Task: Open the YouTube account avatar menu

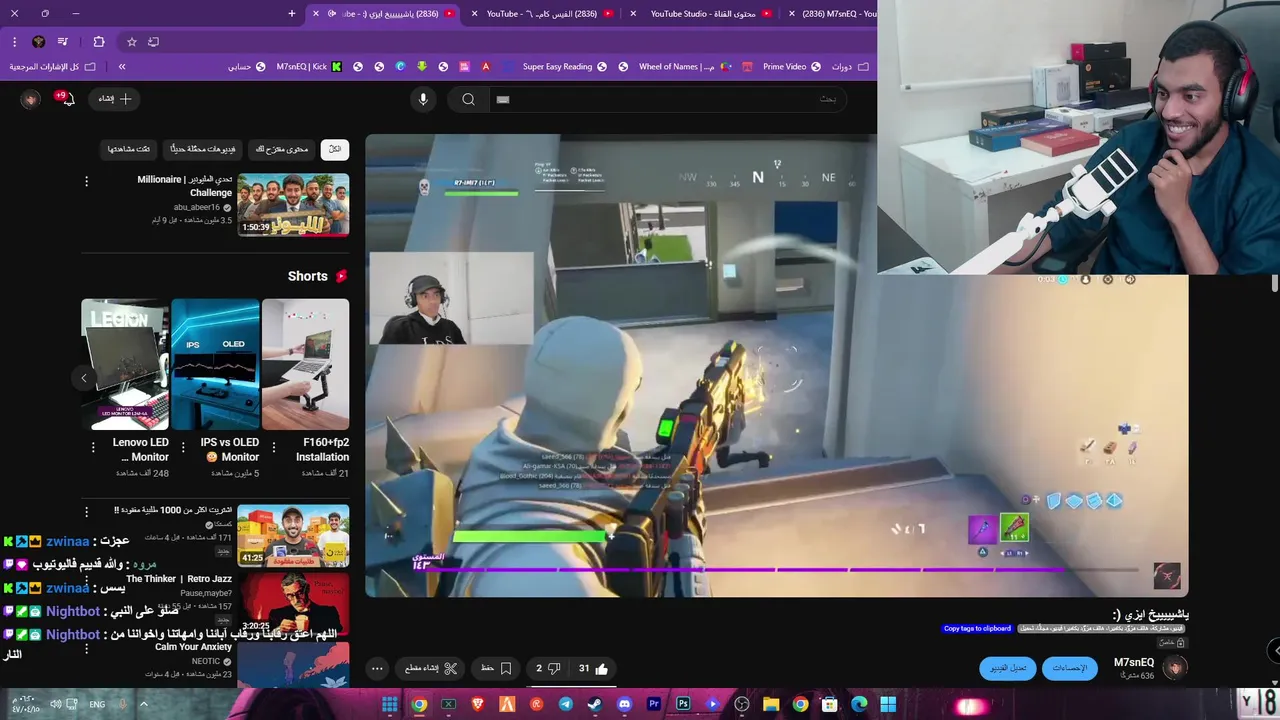Action: 31,99
